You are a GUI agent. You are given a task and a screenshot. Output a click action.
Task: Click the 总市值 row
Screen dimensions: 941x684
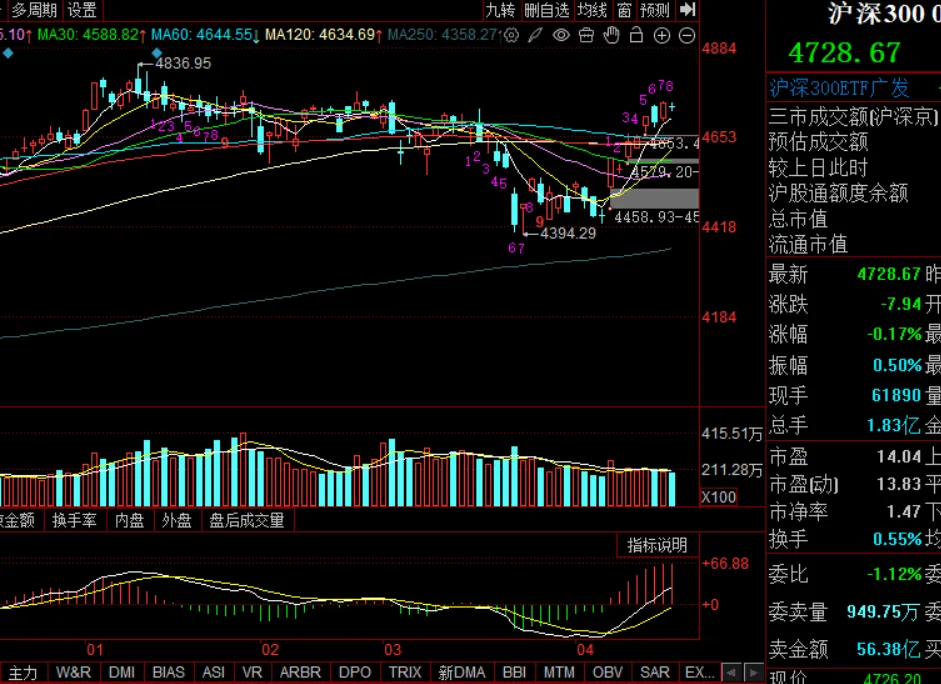coord(798,219)
